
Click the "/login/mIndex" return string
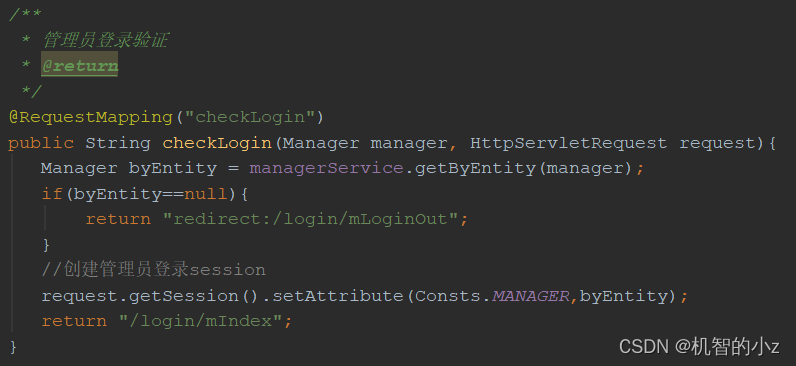(202, 321)
